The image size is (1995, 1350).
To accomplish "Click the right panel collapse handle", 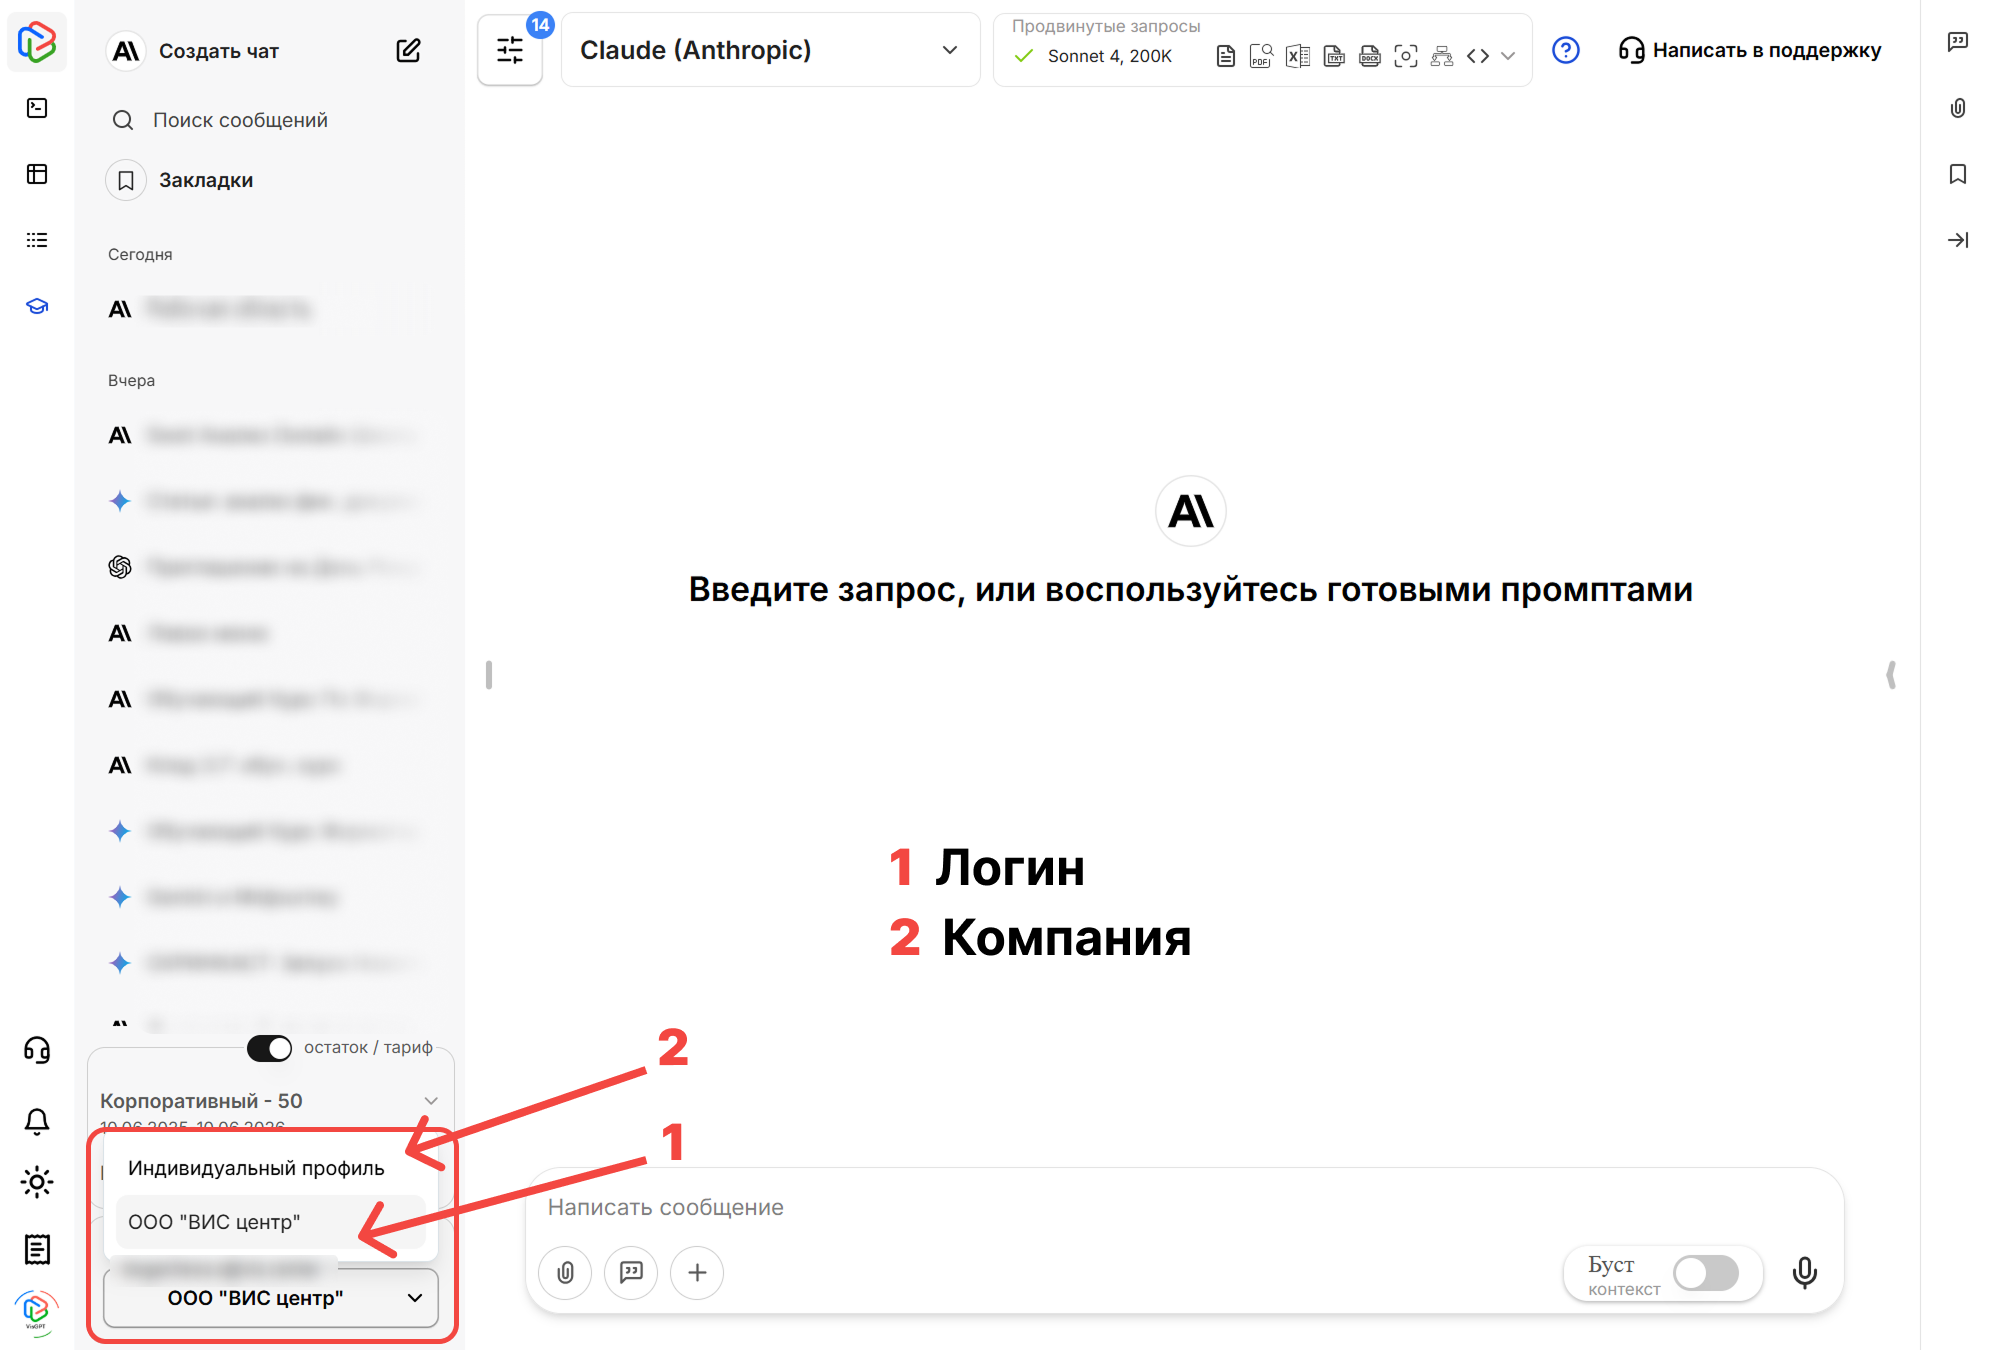I will point(1891,675).
